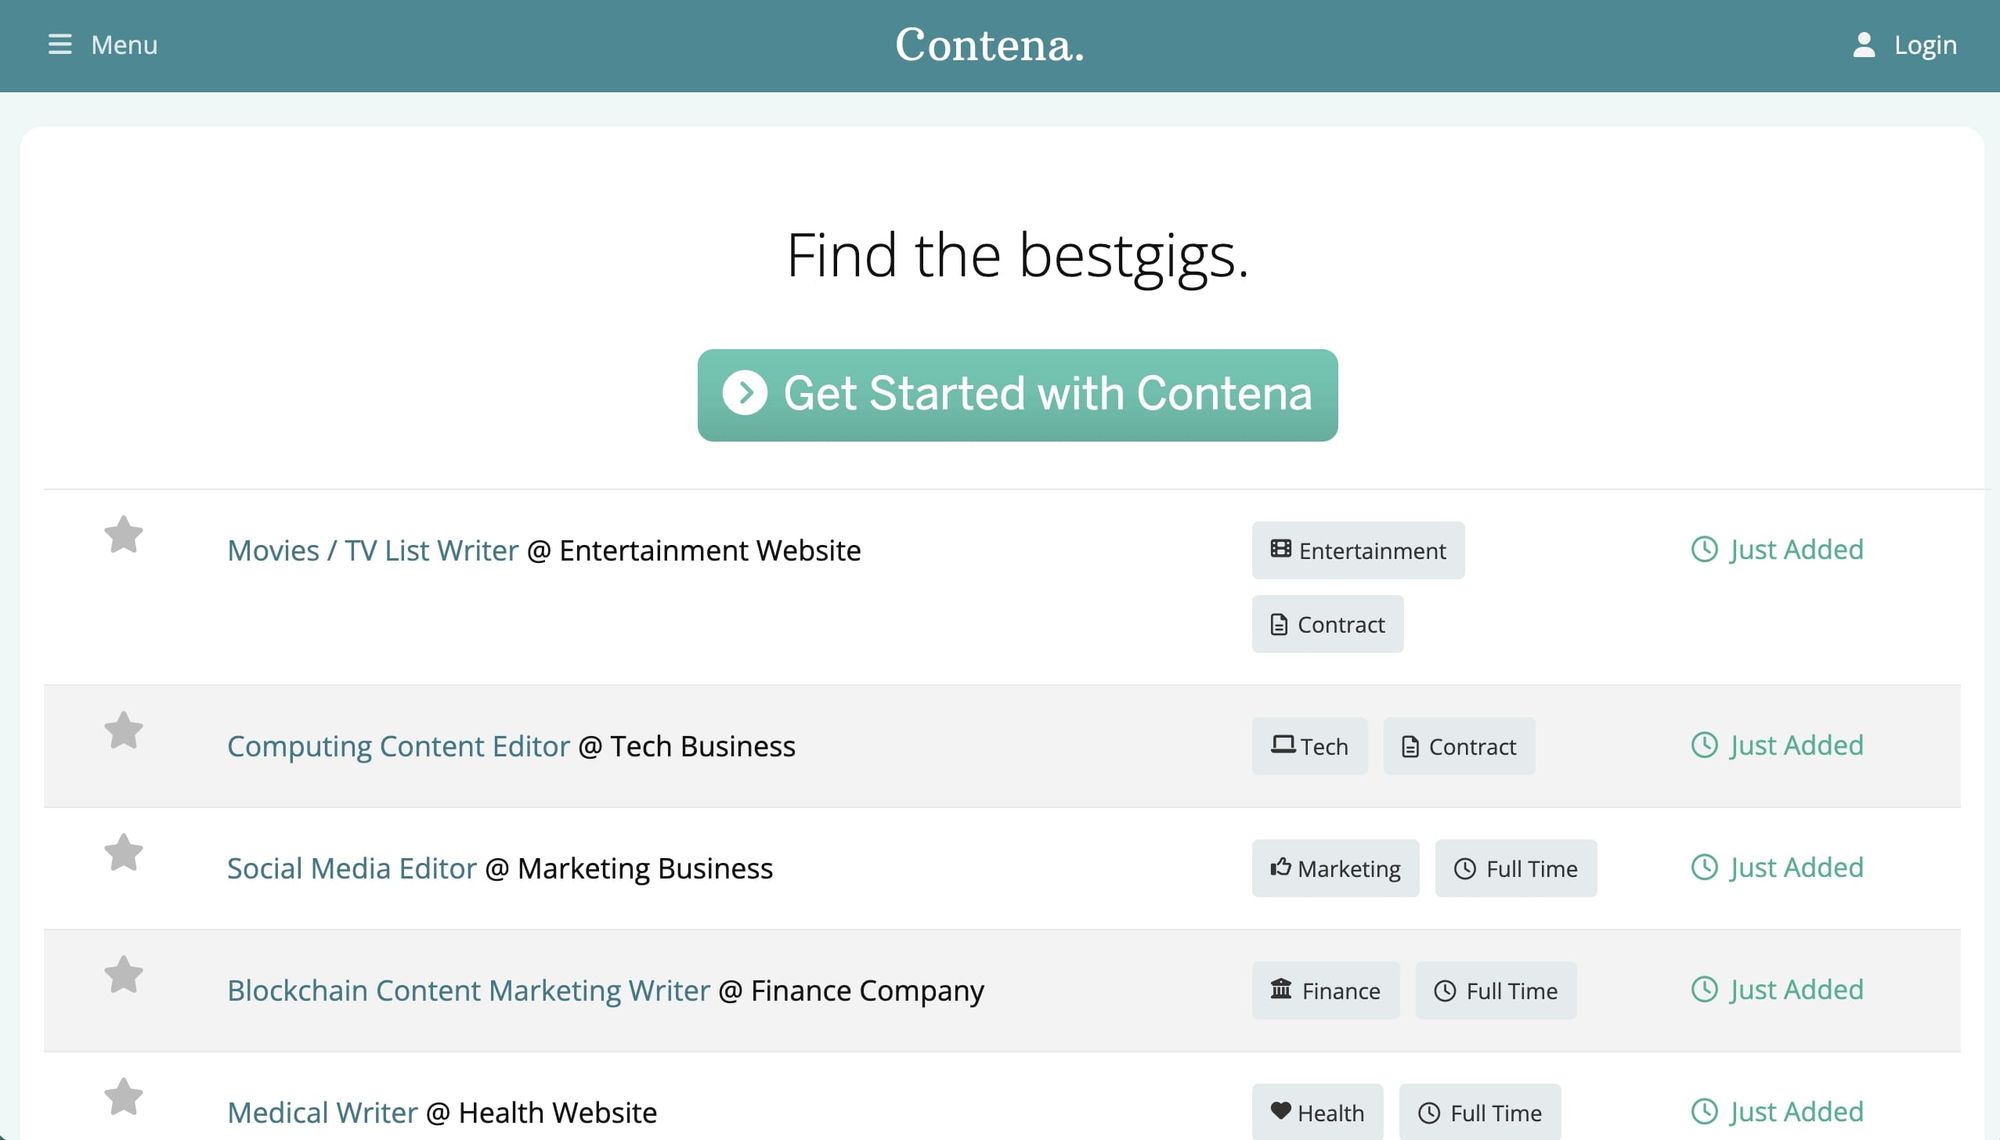Click the clock icon beside Social Media Editor's Just Added
The width and height of the screenshot is (2000, 1140).
pos(1704,868)
